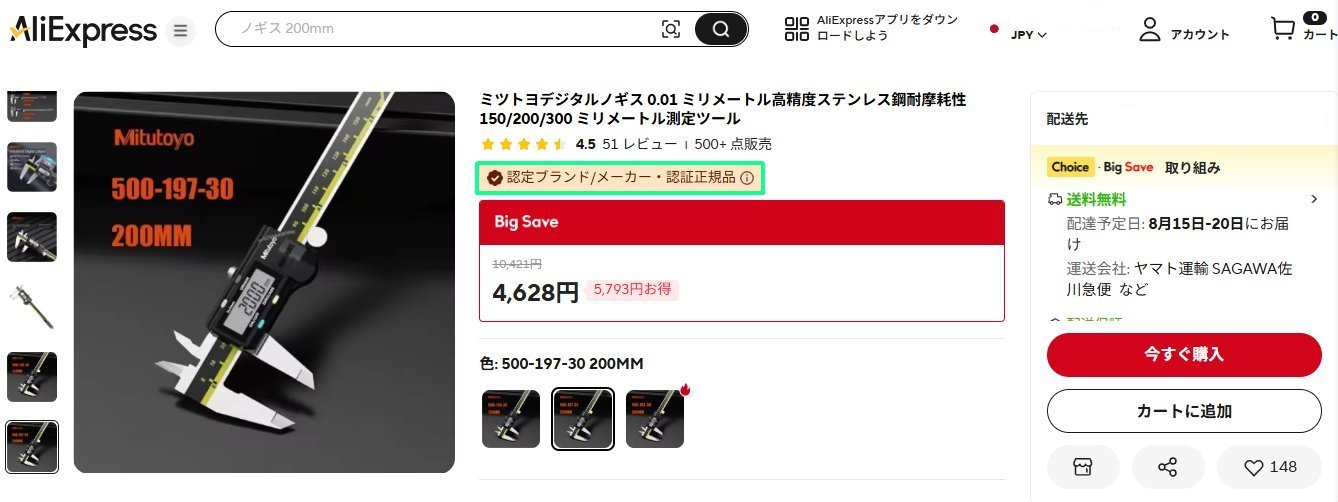Open the shopping cart icon
This screenshot has width=1338, height=502.
(x=1283, y=28)
